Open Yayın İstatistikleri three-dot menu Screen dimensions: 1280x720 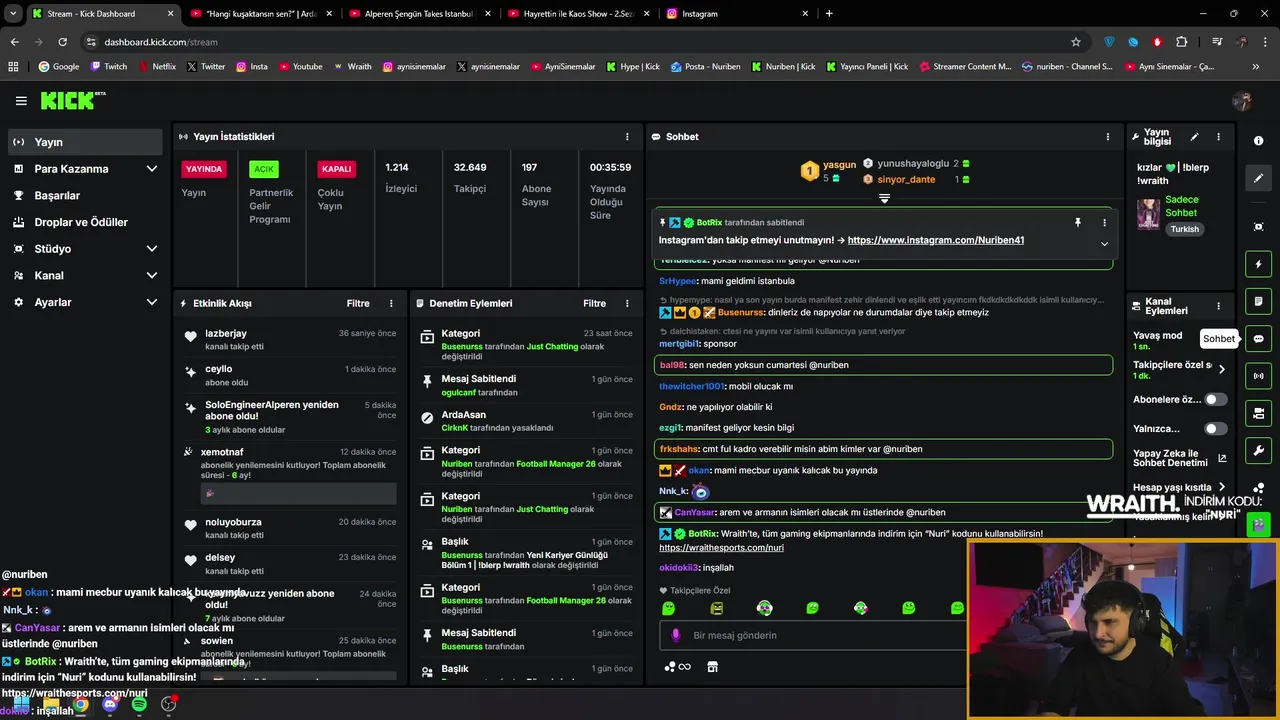[x=627, y=137]
